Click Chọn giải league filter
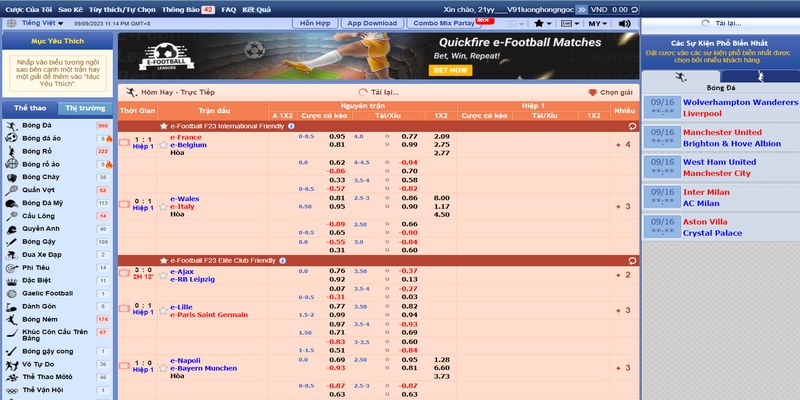 [610, 93]
